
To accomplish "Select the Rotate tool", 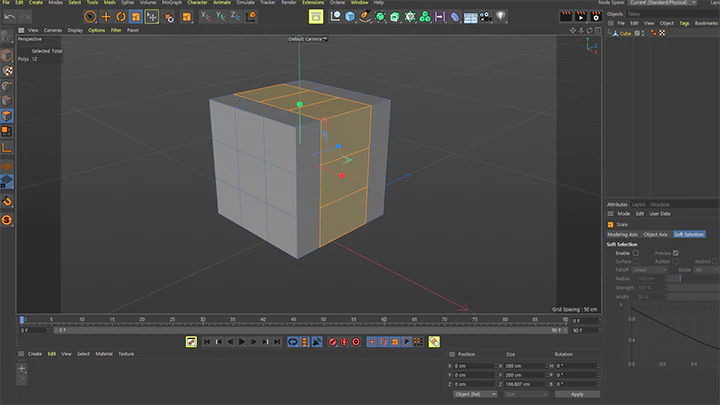I will [121, 17].
